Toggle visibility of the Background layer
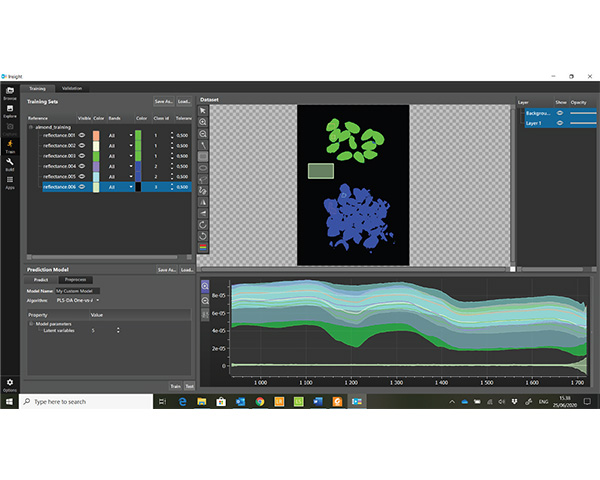This screenshot has height=480, width=600. (x=559, y=113)
